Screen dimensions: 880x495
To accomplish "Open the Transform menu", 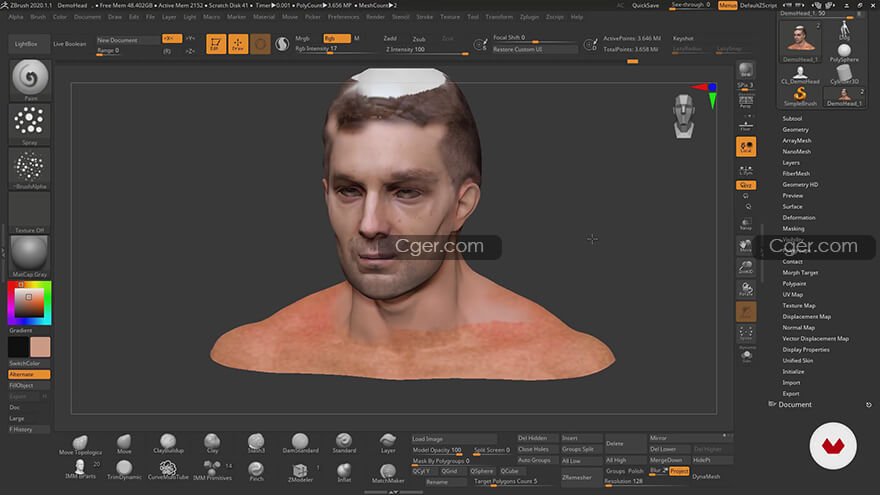I will tap(499, 17).
